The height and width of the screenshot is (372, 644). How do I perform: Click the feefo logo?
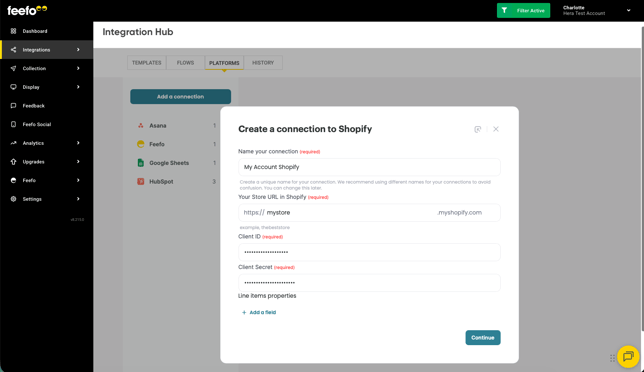27,10
